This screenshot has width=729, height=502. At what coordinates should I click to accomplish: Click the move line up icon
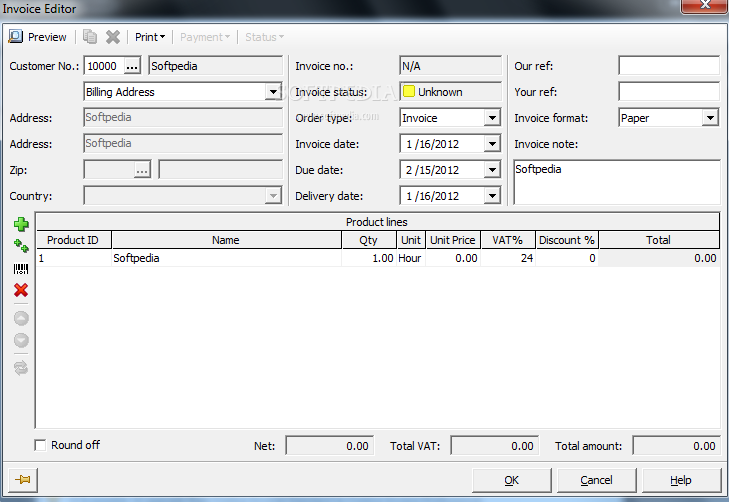click(21, 318)
